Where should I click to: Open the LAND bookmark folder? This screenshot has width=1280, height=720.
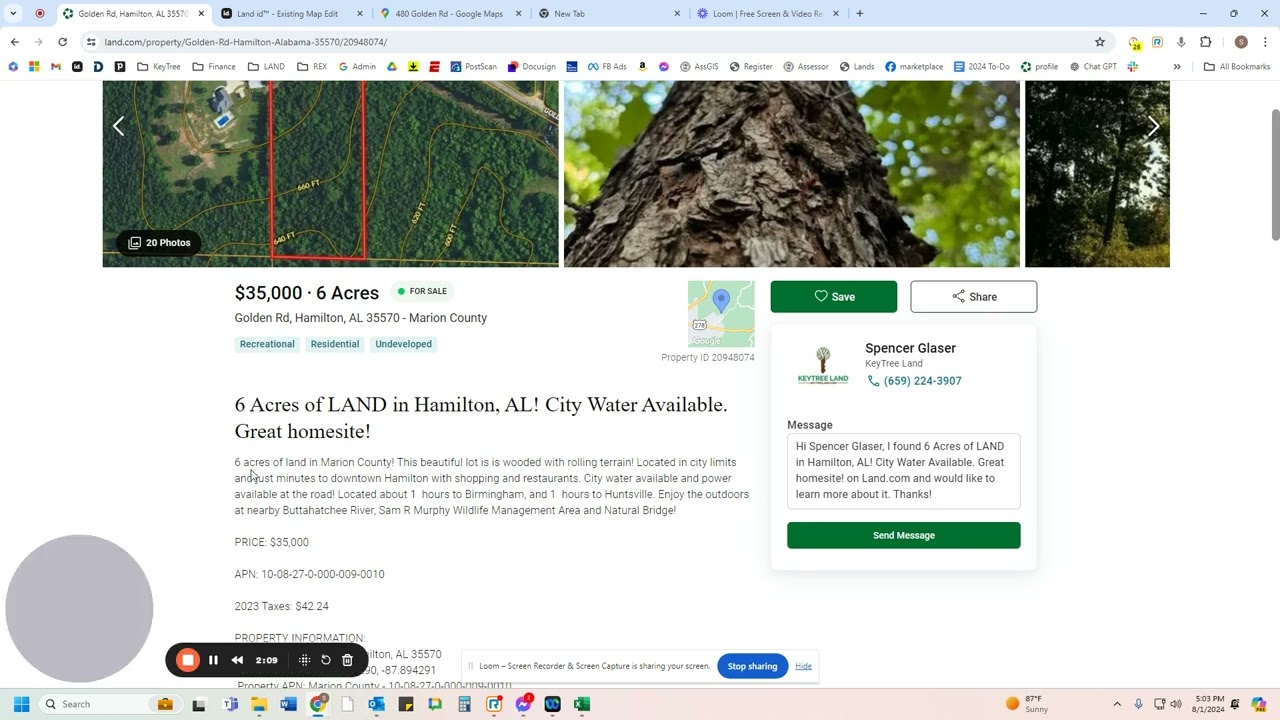click(266, 67)
